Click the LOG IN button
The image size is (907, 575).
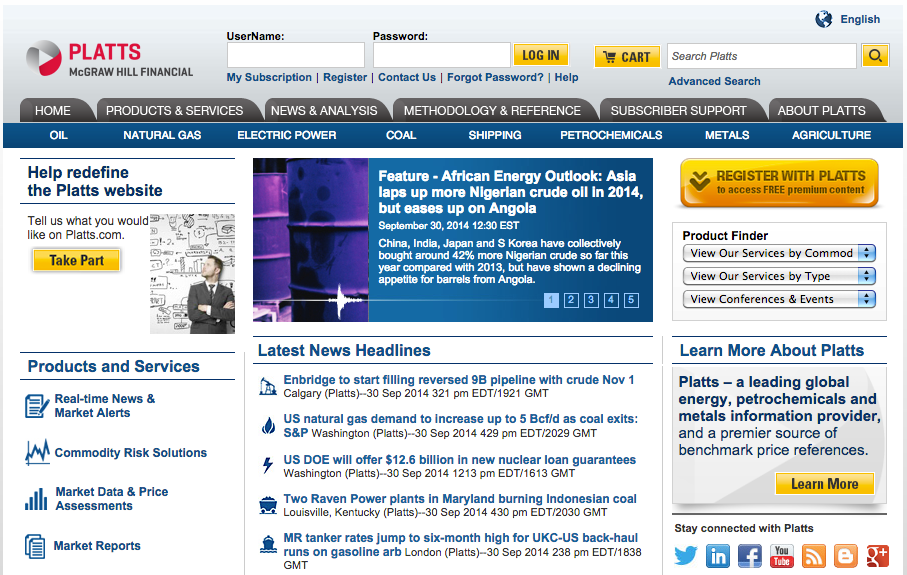pos(541,55)
